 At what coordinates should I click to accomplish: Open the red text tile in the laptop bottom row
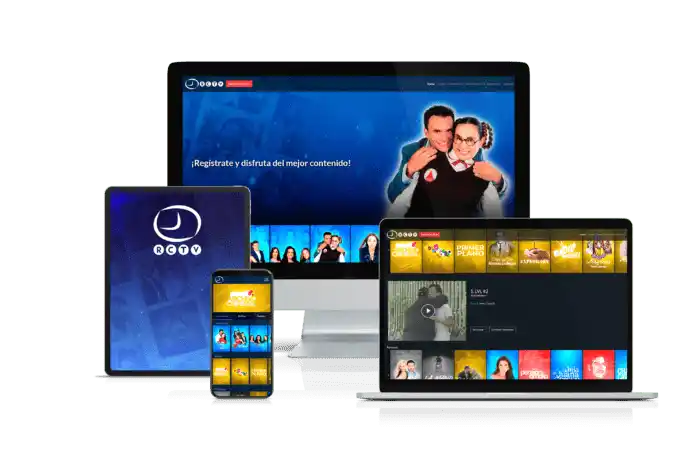(534, 364)
